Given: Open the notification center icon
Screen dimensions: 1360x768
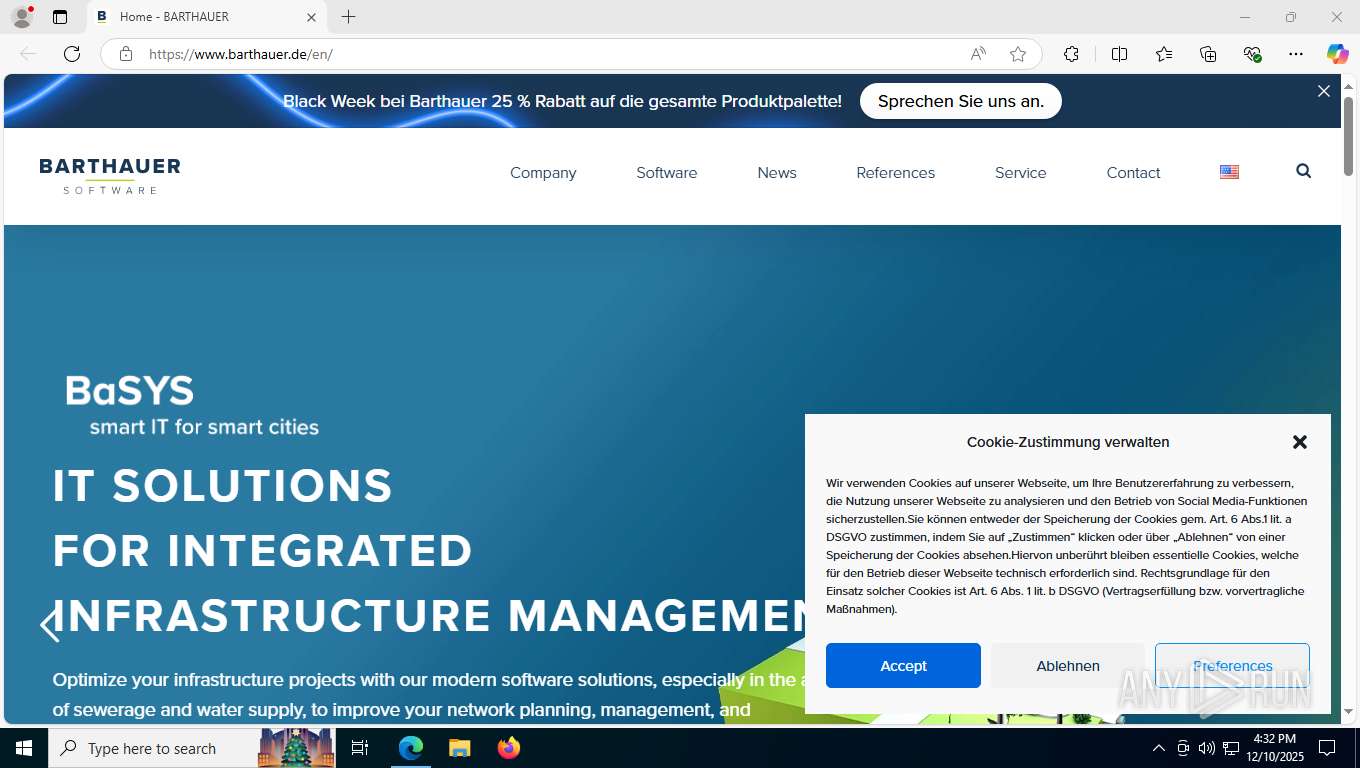Looking at the screenshot, I should (x=1327, y=748).
